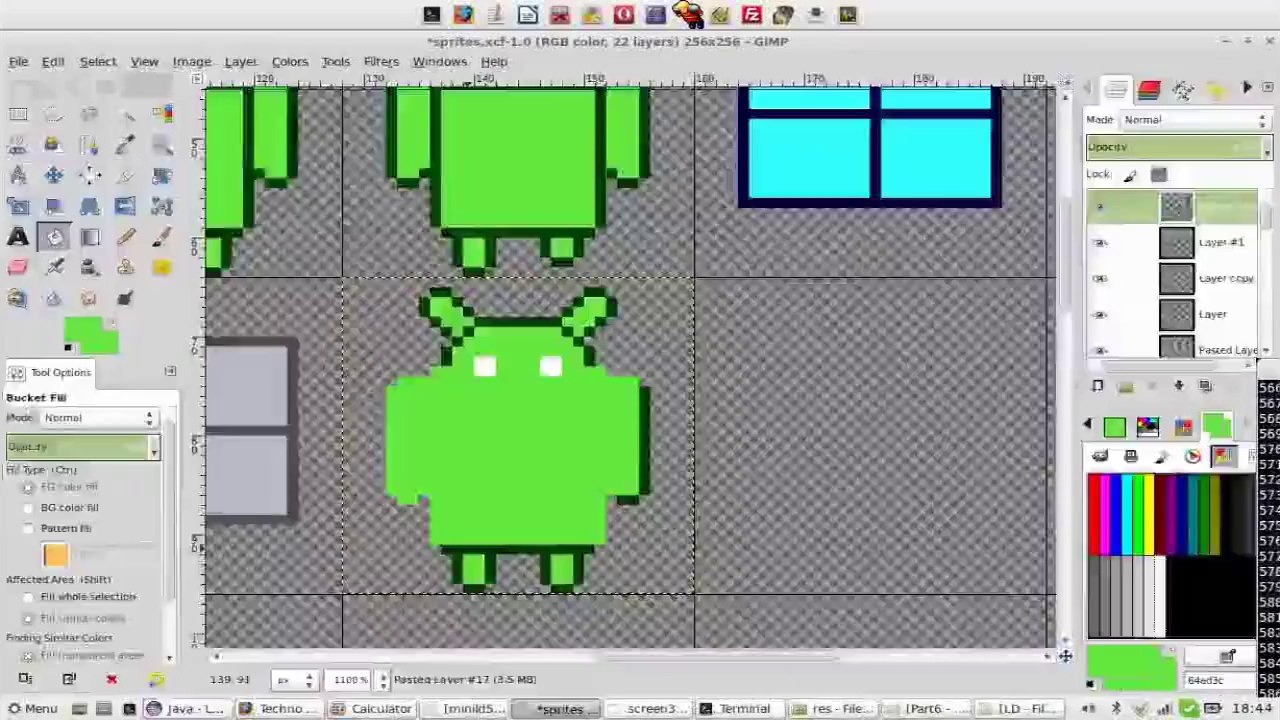Screen dimensions: 1280x720
Task: Open layer Mode dropdown in Layers panel
Action: pos(1194,120)
